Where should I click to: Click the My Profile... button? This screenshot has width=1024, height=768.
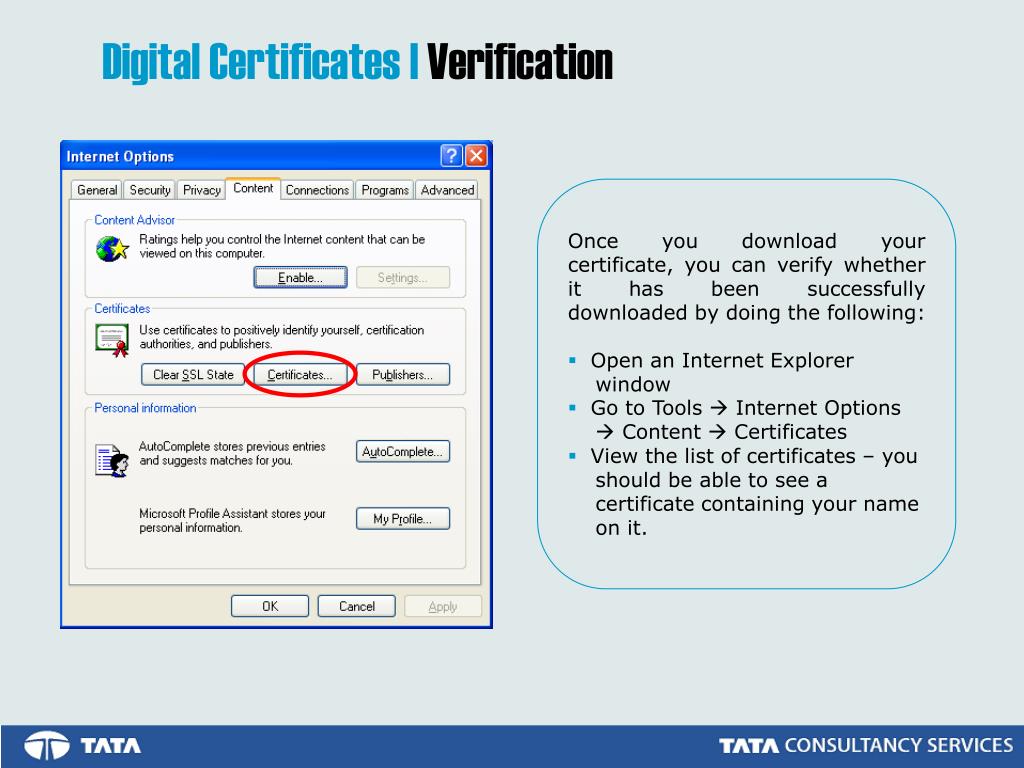(x=403, y=519)
